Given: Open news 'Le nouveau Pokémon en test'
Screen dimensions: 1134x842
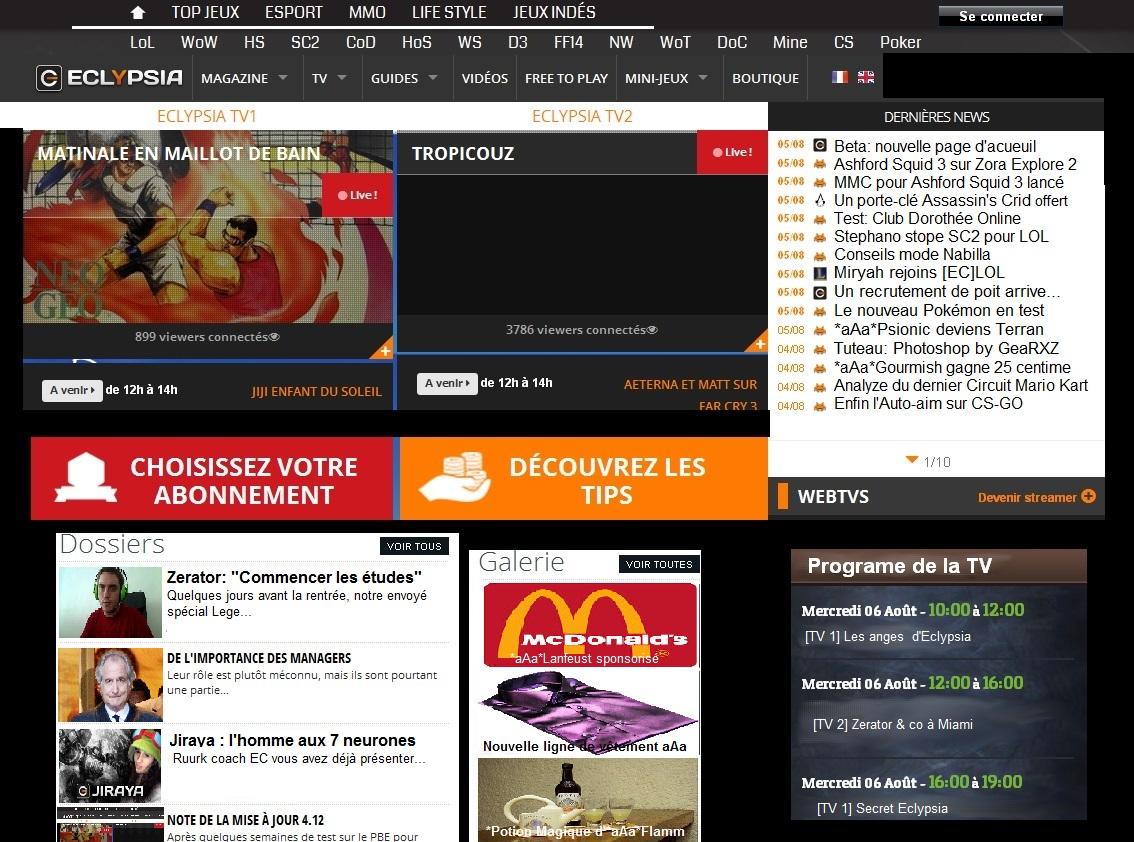Looking at the screenshot, I should [x=938, y=310].
